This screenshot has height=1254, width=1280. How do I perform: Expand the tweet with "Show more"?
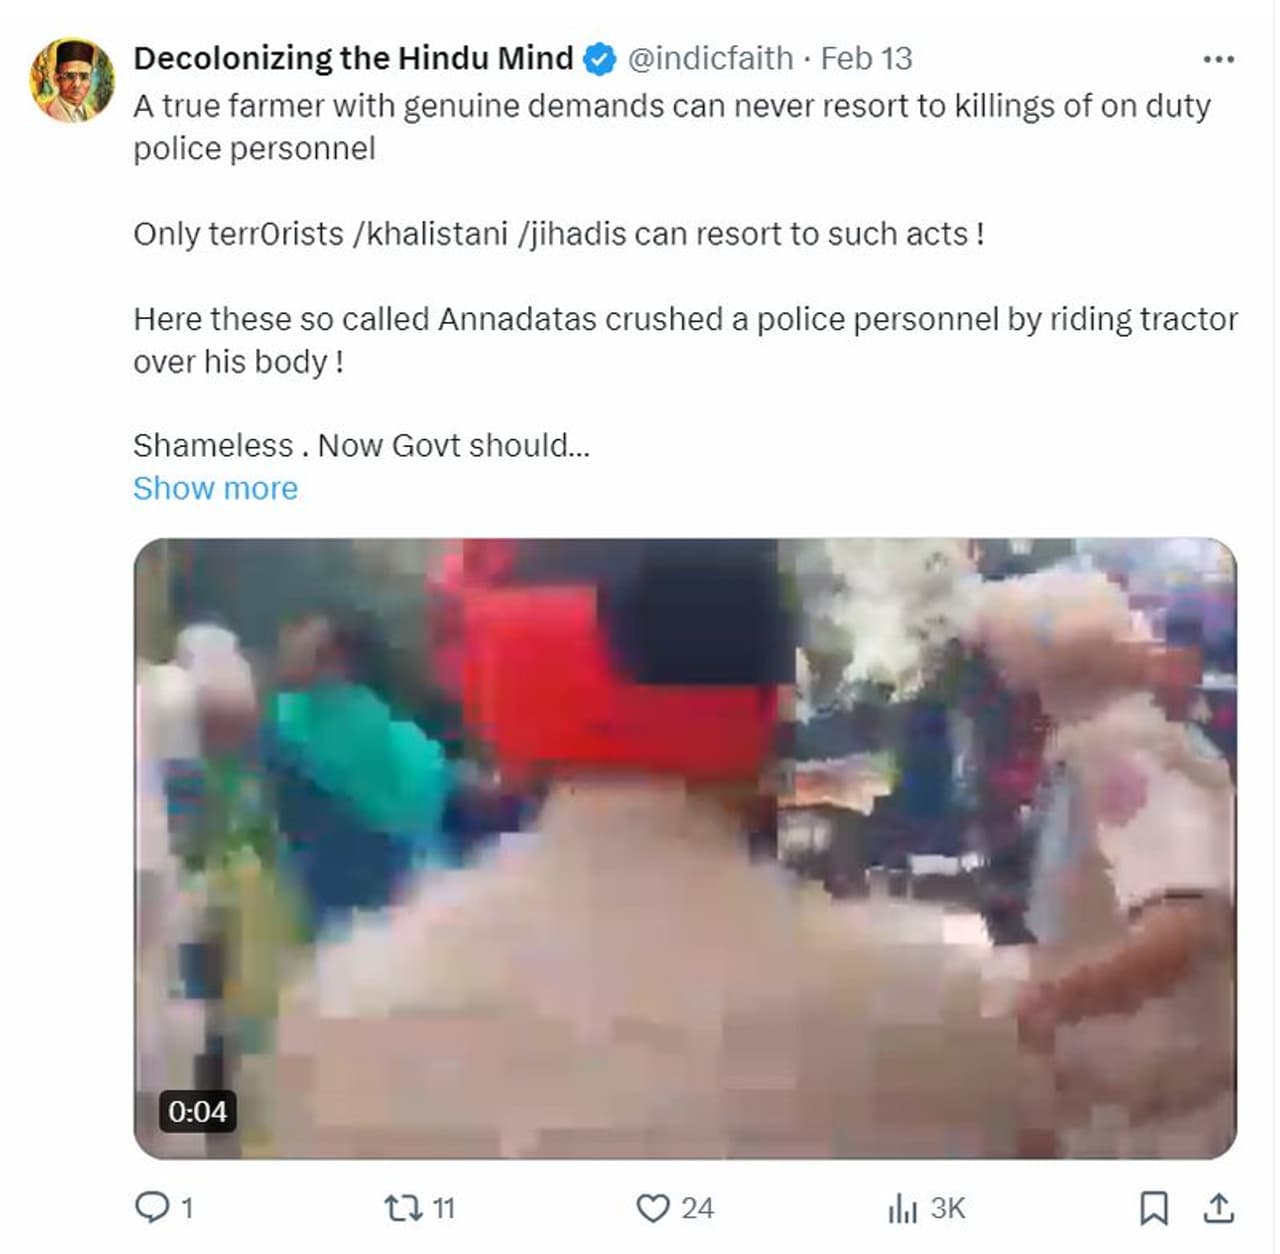coord(215,488)
